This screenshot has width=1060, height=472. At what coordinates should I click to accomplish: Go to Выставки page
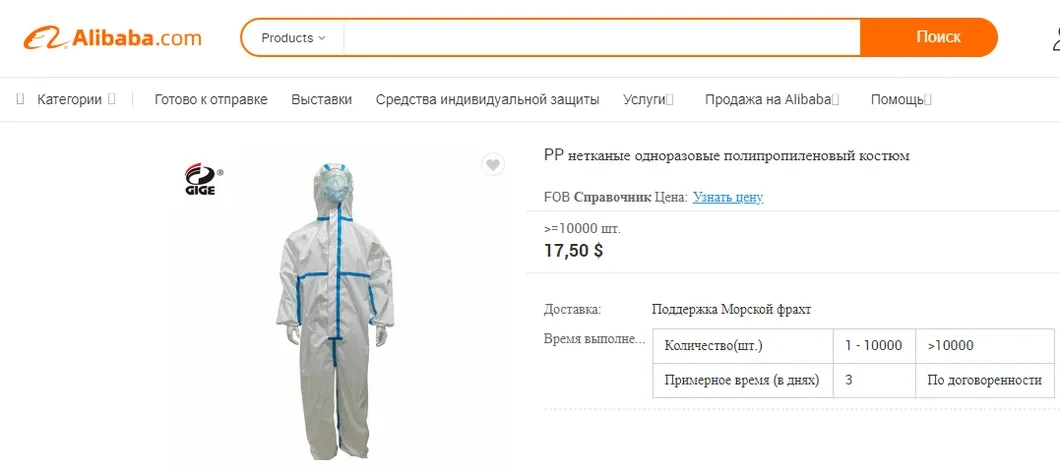(x=322, y=99)
